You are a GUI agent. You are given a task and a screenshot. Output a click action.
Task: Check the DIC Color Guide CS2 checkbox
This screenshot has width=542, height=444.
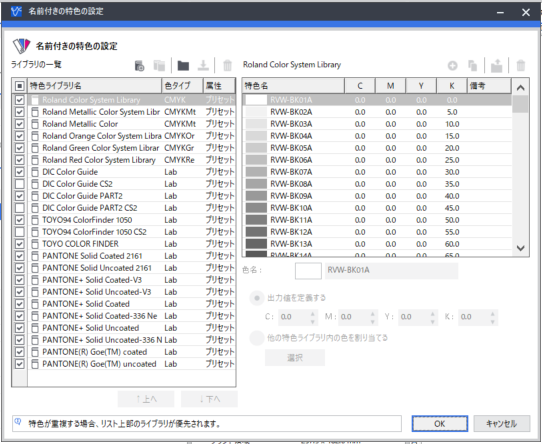(x=20, y=184)
